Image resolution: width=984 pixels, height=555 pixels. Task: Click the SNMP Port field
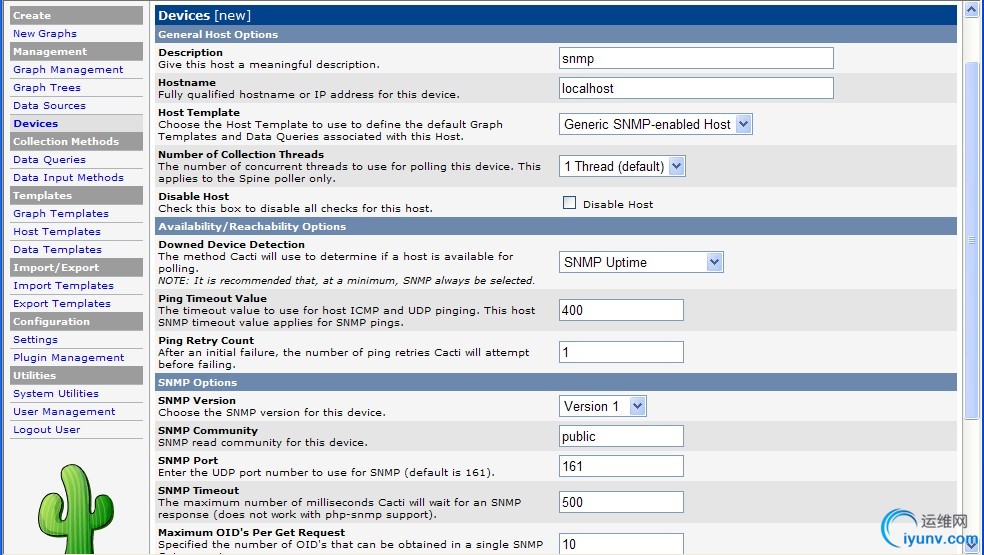(x=621, y=466)
